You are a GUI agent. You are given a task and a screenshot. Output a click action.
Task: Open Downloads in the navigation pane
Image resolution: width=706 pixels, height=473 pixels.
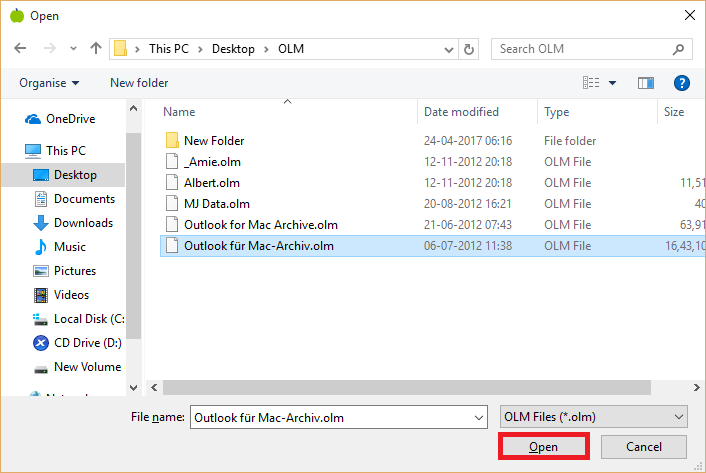click(73, 223)
